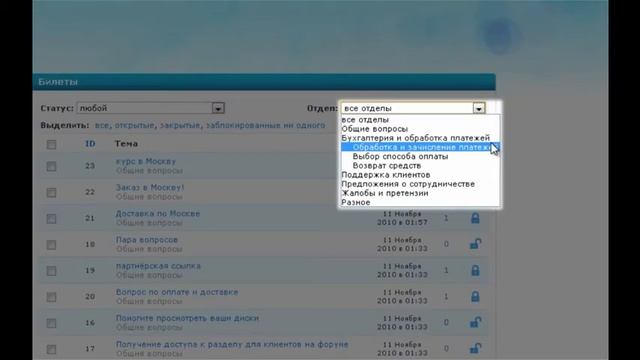Select 'Обработка и зачисление платежей' option
Image resolution: width=640 pixels, height=360 pixels.
420,147
